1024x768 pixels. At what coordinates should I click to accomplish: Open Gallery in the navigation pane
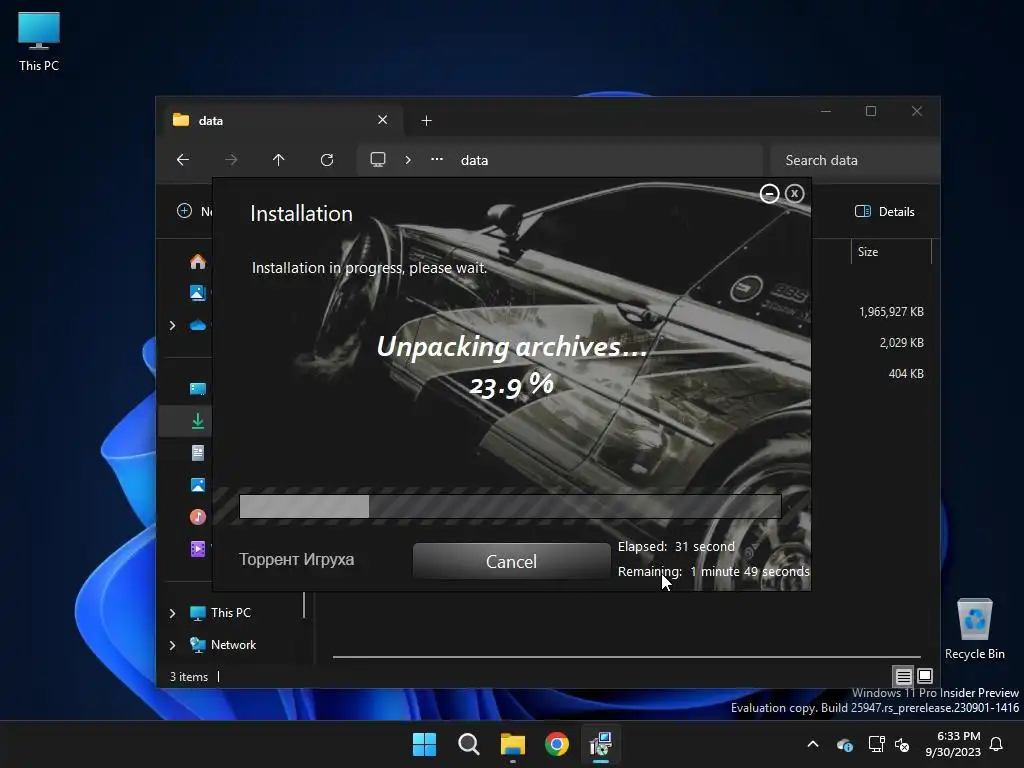coord(198,293)
